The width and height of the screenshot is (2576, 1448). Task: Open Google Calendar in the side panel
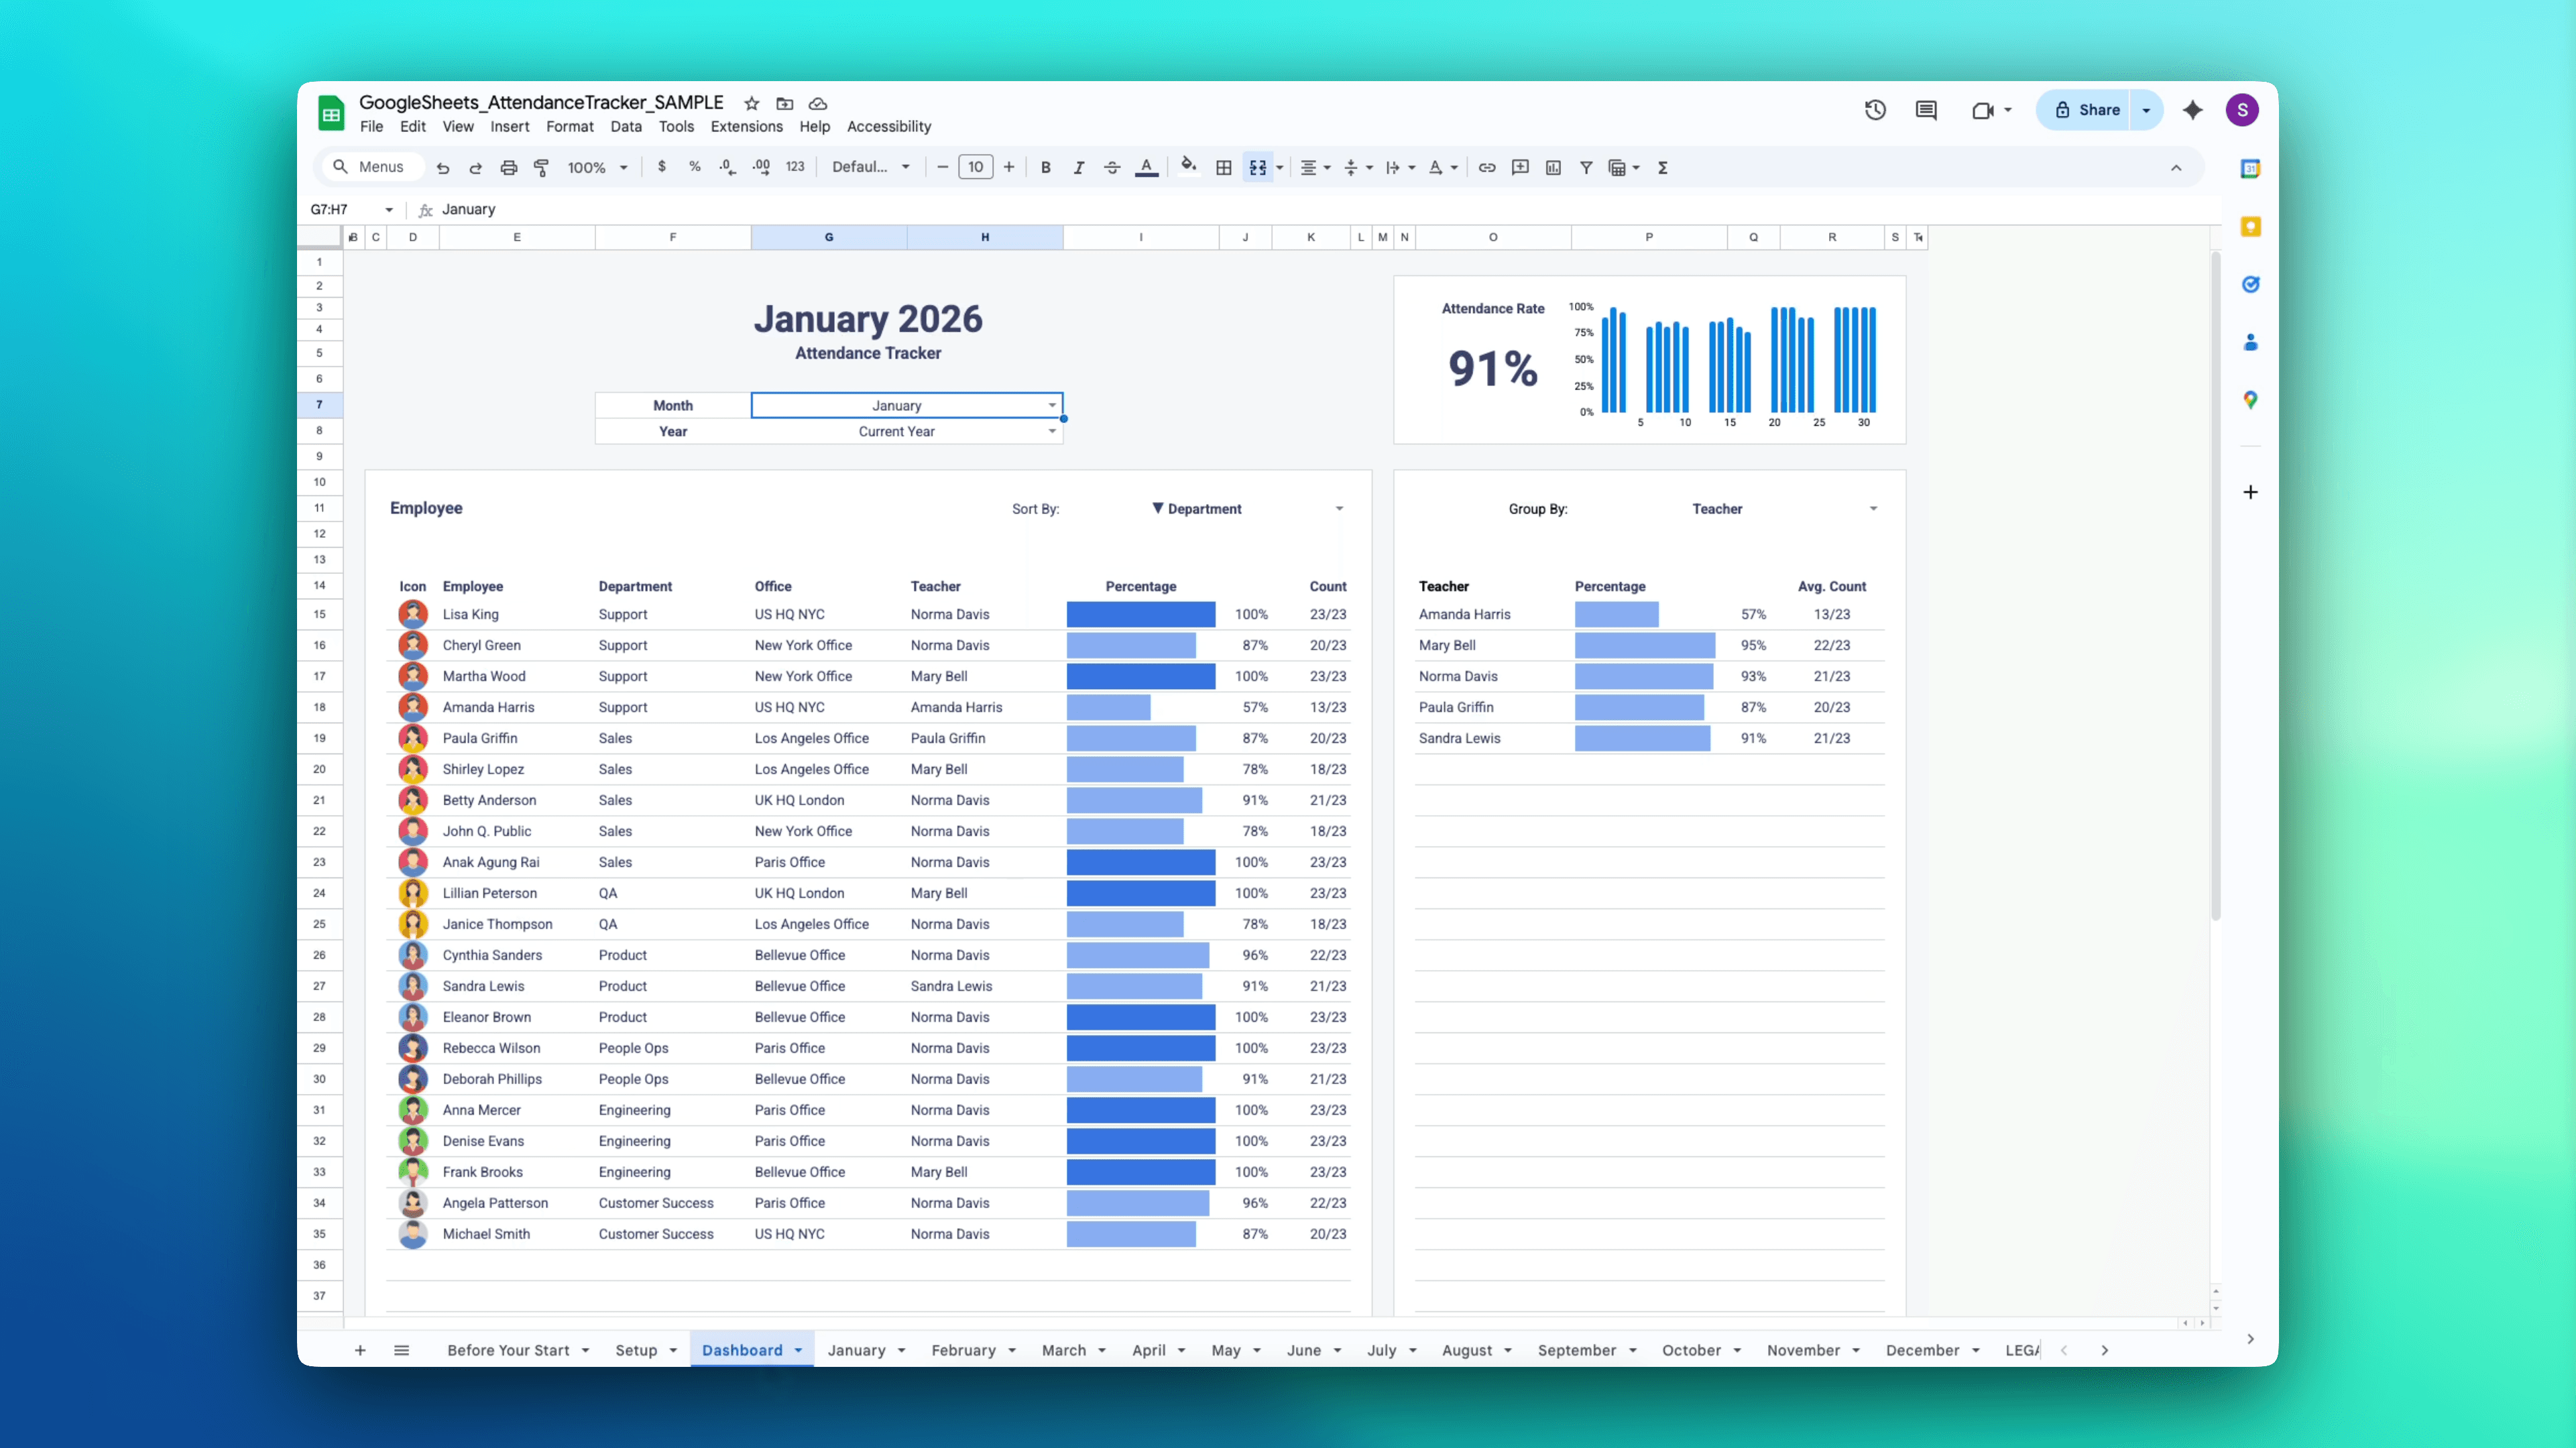2251,168
